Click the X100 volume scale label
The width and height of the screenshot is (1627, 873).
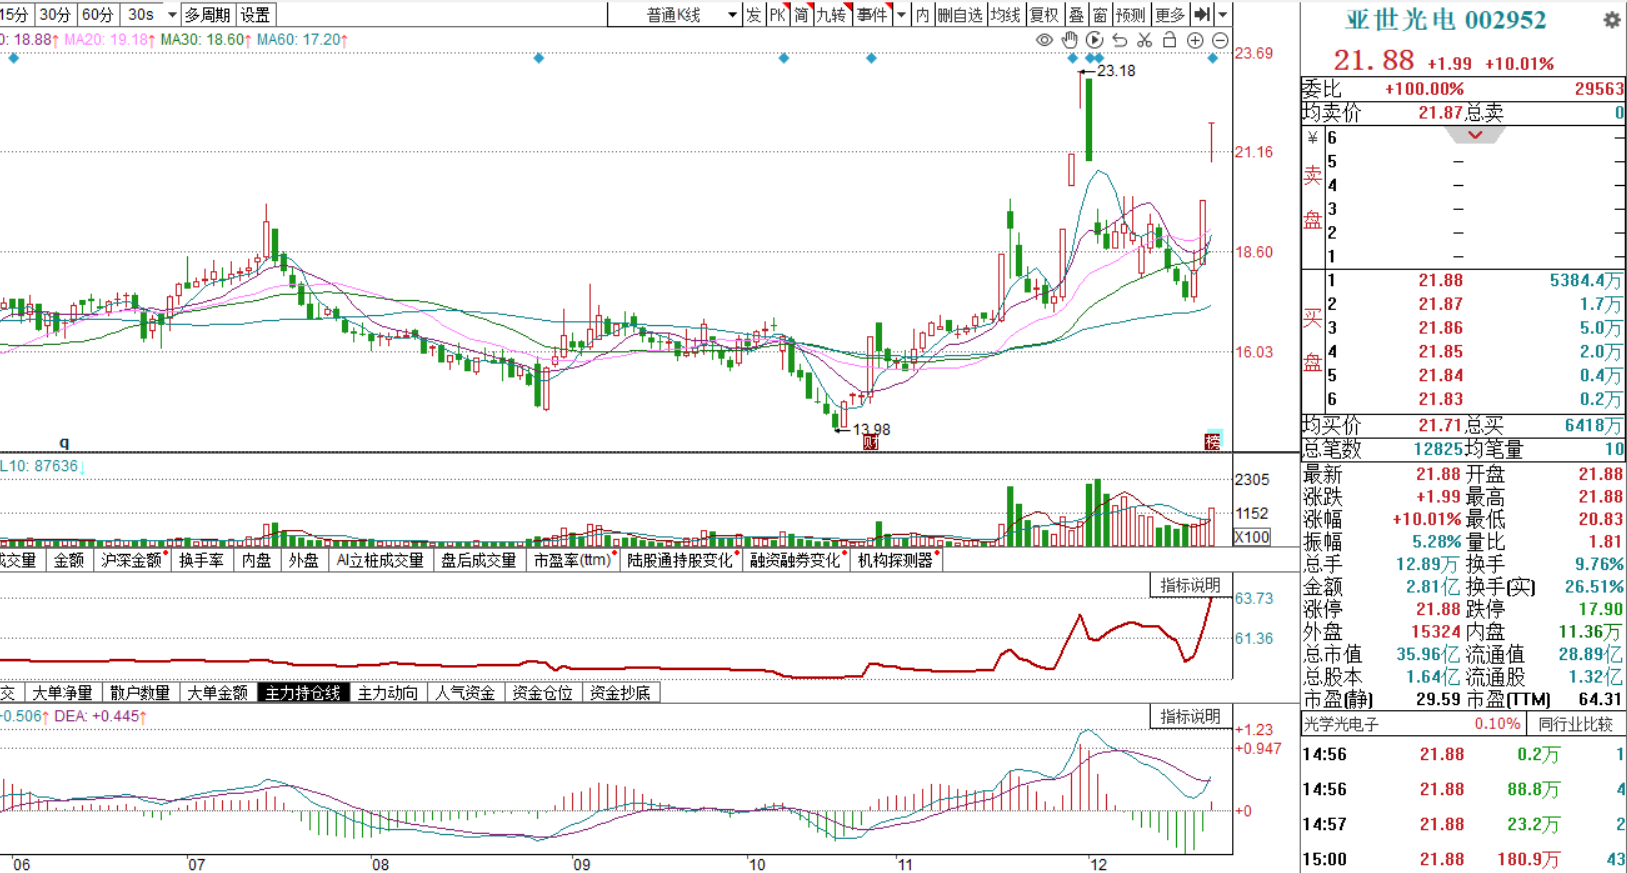click(x=1252, y=537)
